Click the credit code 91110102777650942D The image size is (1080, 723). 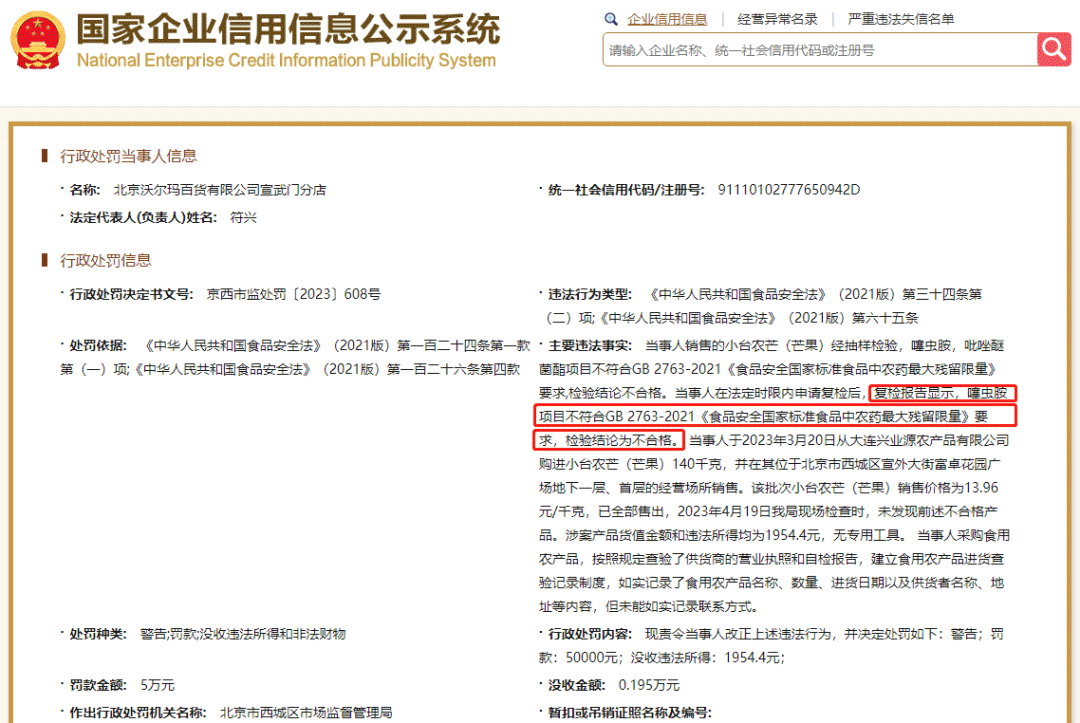click(x=789, y=190)
